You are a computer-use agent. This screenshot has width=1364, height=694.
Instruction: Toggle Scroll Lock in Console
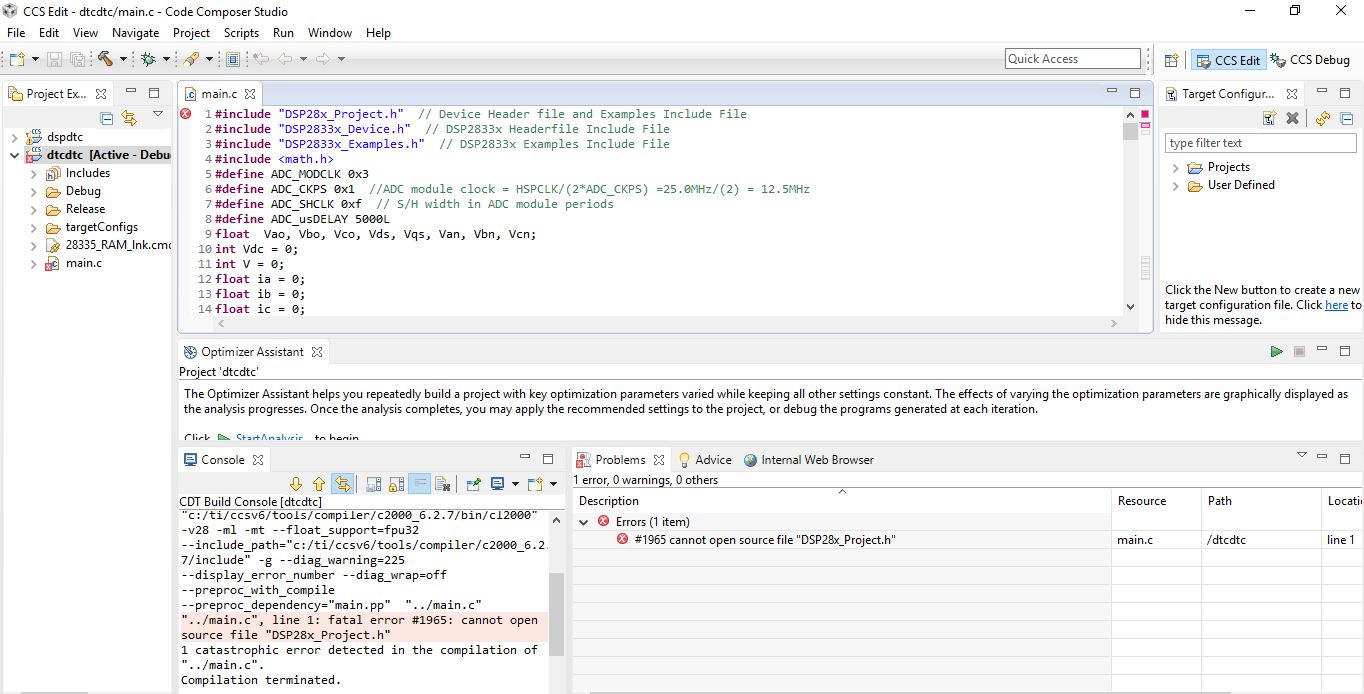(x=396, y=484)
